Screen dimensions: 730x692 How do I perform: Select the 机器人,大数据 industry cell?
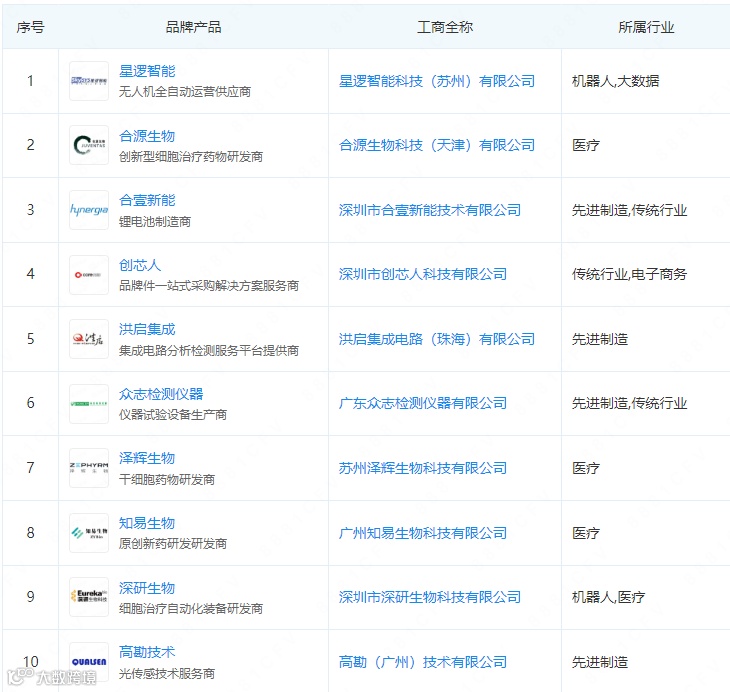(x=615, y=81)
